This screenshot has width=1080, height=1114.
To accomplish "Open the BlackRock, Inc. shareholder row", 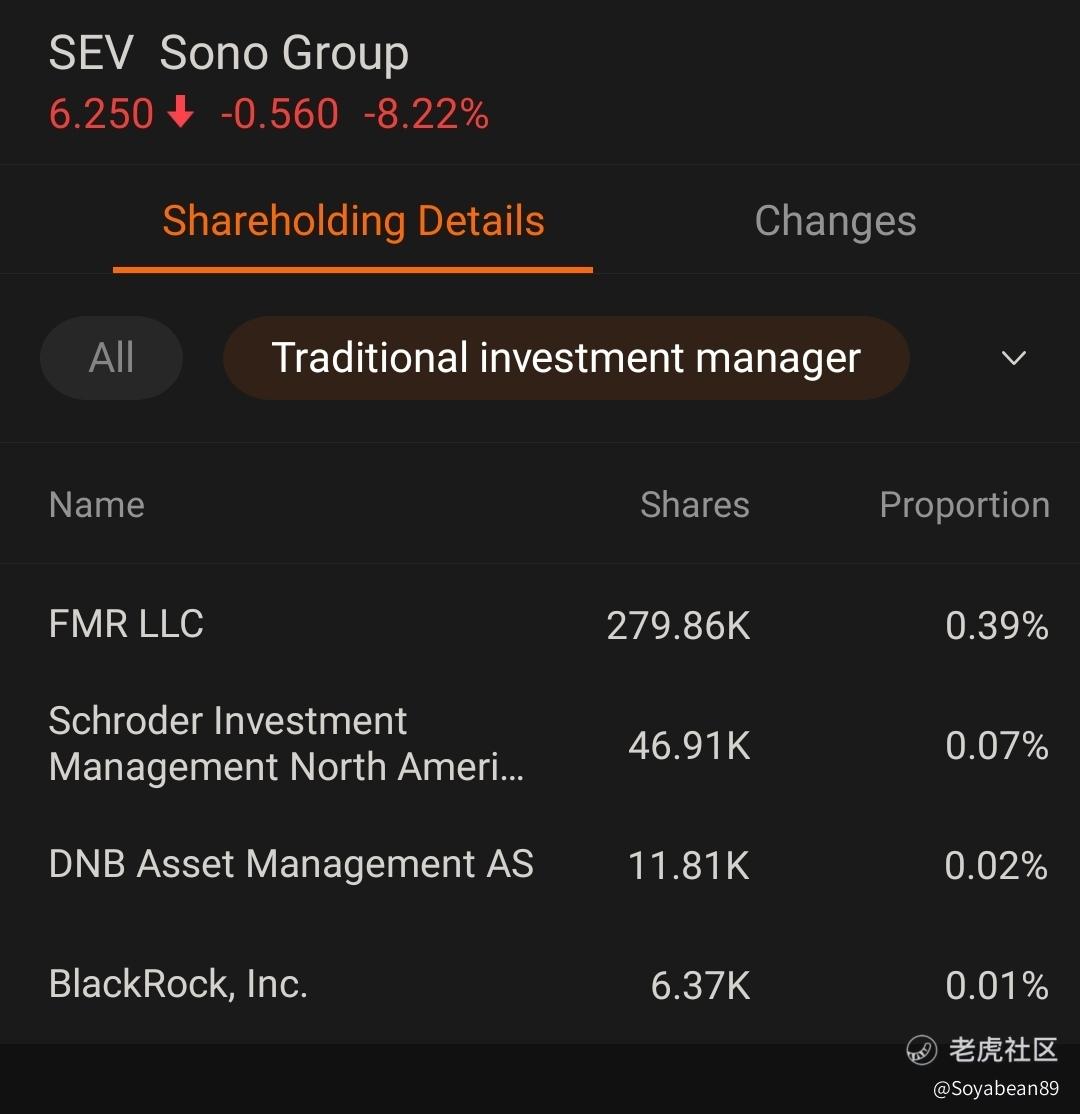I will pyautogui.click(x=540, y=985).
